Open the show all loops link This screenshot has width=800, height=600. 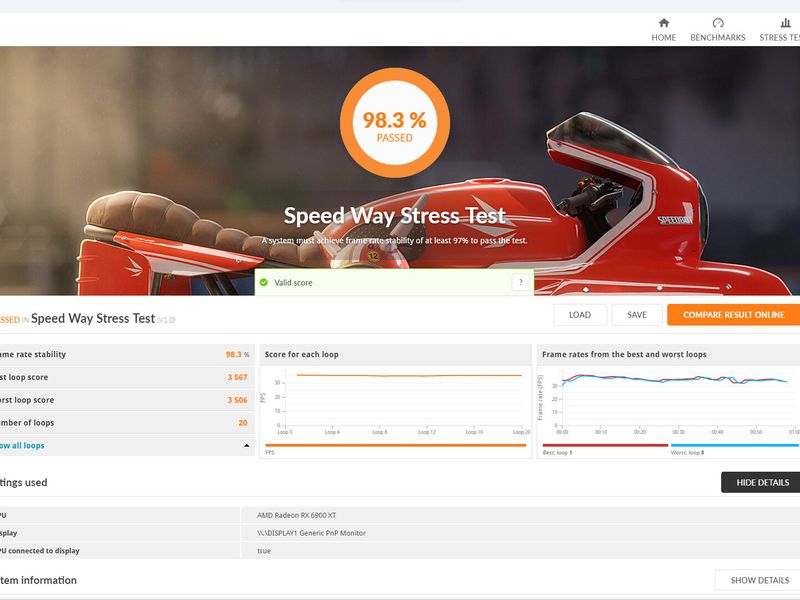[22, 445]
